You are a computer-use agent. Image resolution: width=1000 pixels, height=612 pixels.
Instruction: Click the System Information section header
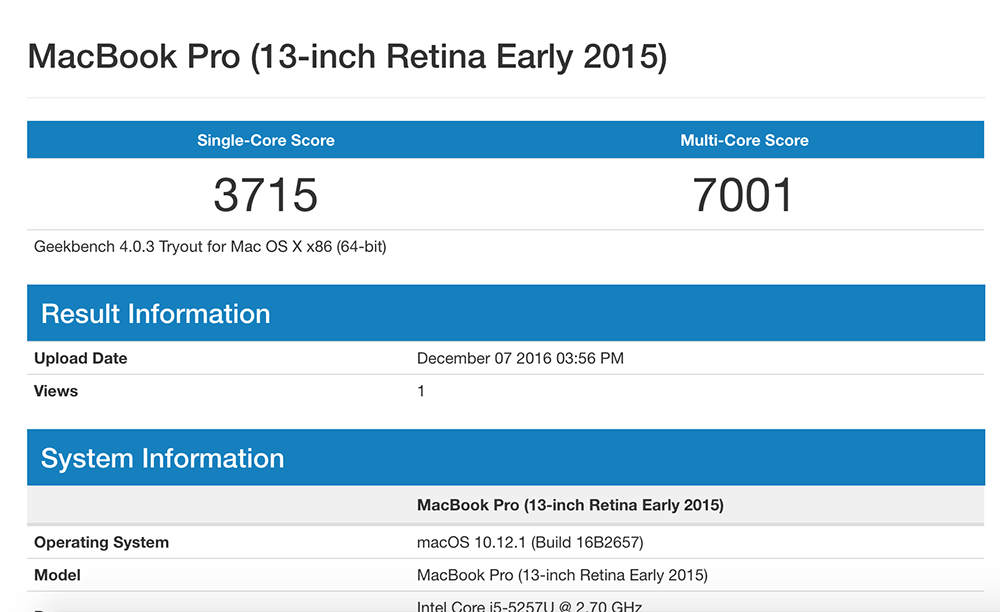pyautogui.click(x=163, y=459)
